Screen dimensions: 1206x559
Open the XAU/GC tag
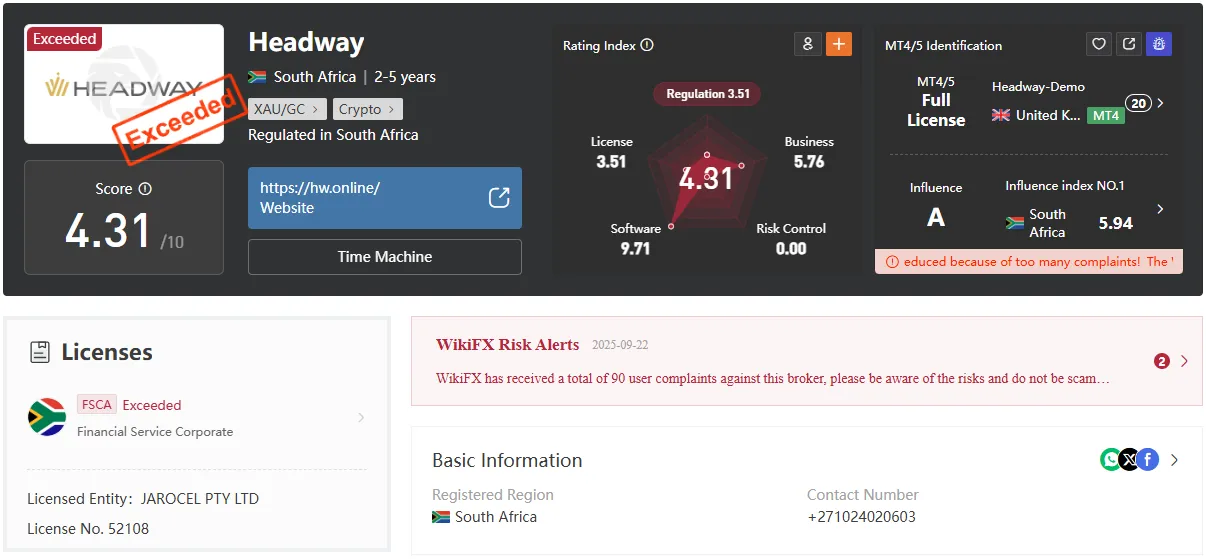(x=287, y=109)
